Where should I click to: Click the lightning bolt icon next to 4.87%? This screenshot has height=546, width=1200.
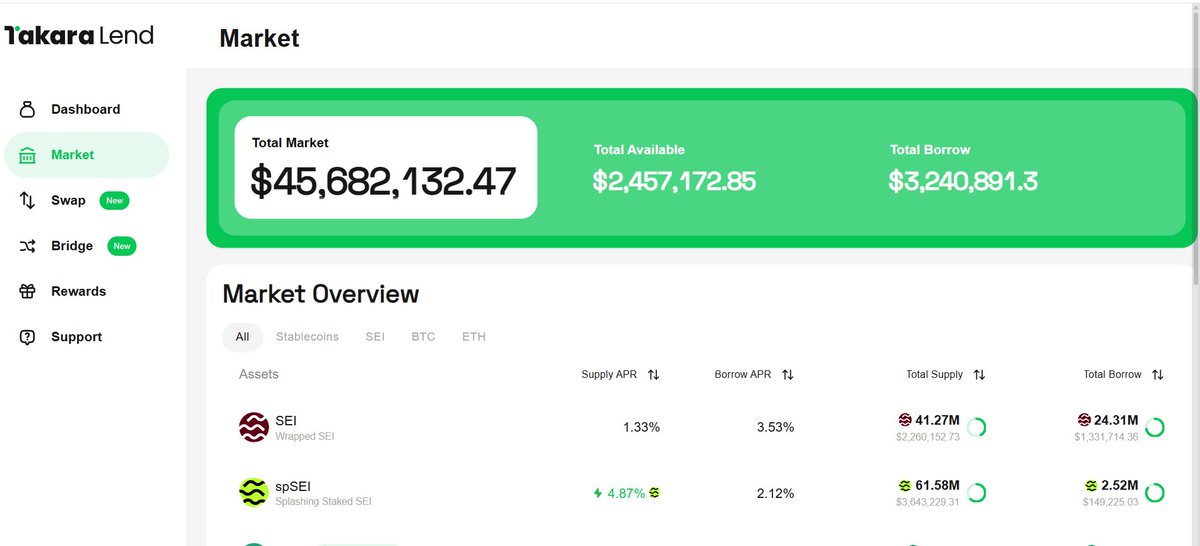[598, 493]
